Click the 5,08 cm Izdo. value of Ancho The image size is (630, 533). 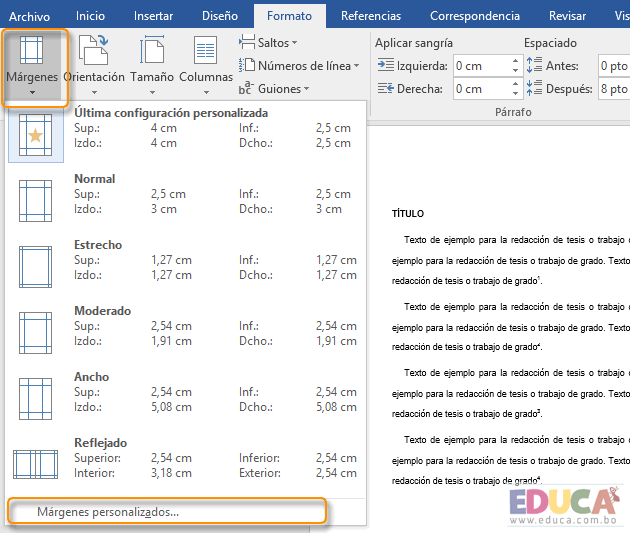(x=171, y=407)
